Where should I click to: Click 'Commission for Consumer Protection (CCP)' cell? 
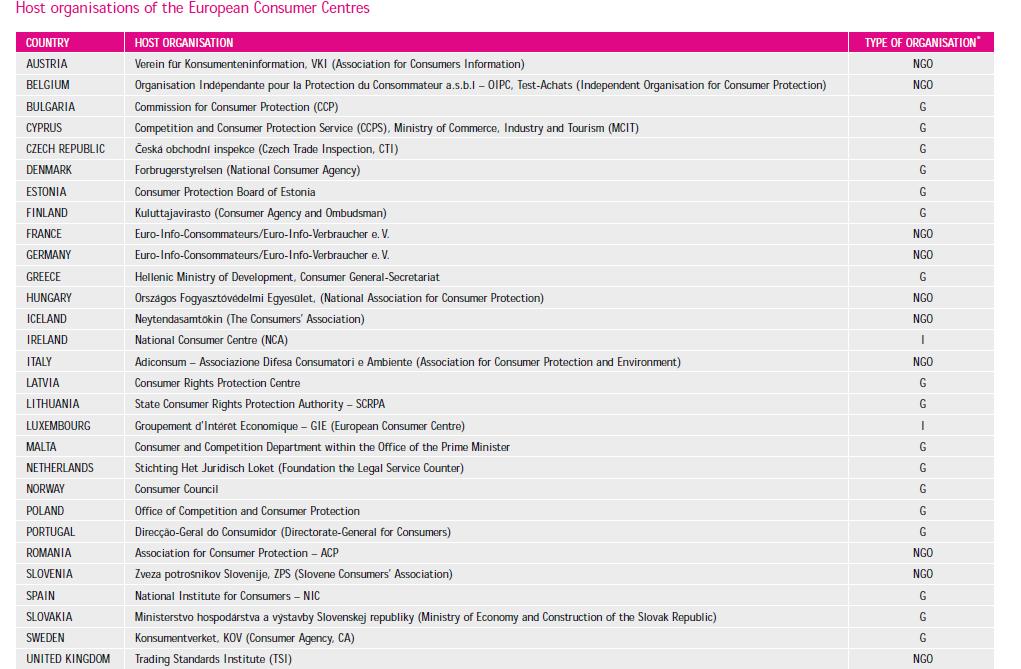click(x=486, y=106)
